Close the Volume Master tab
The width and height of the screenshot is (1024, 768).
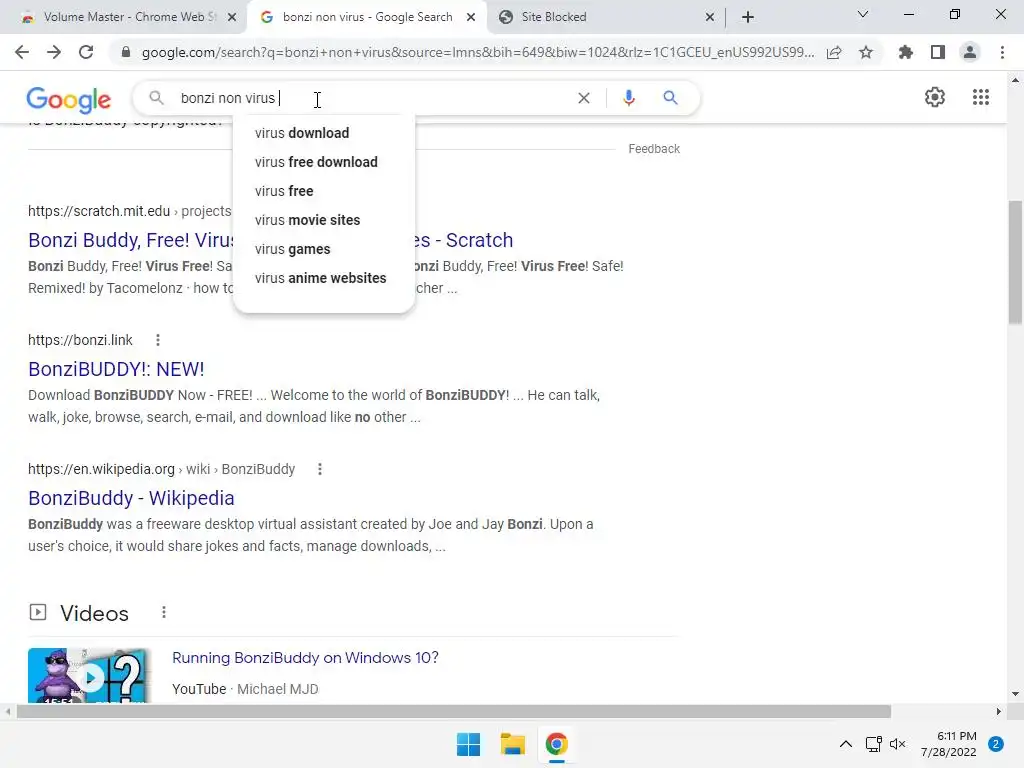(232, 18)
